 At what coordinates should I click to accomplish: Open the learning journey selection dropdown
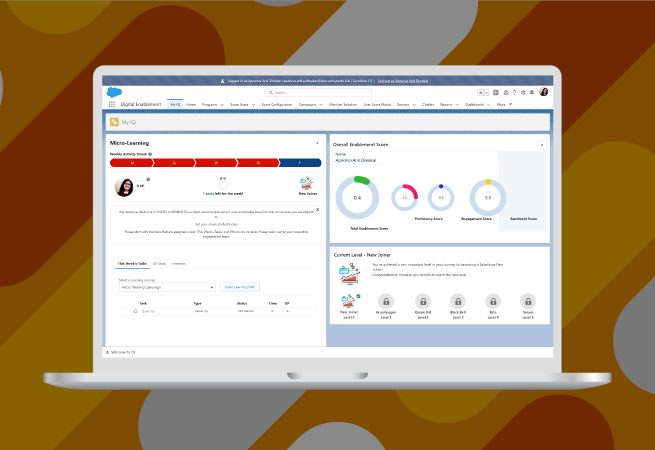click(x=167, y=287)
